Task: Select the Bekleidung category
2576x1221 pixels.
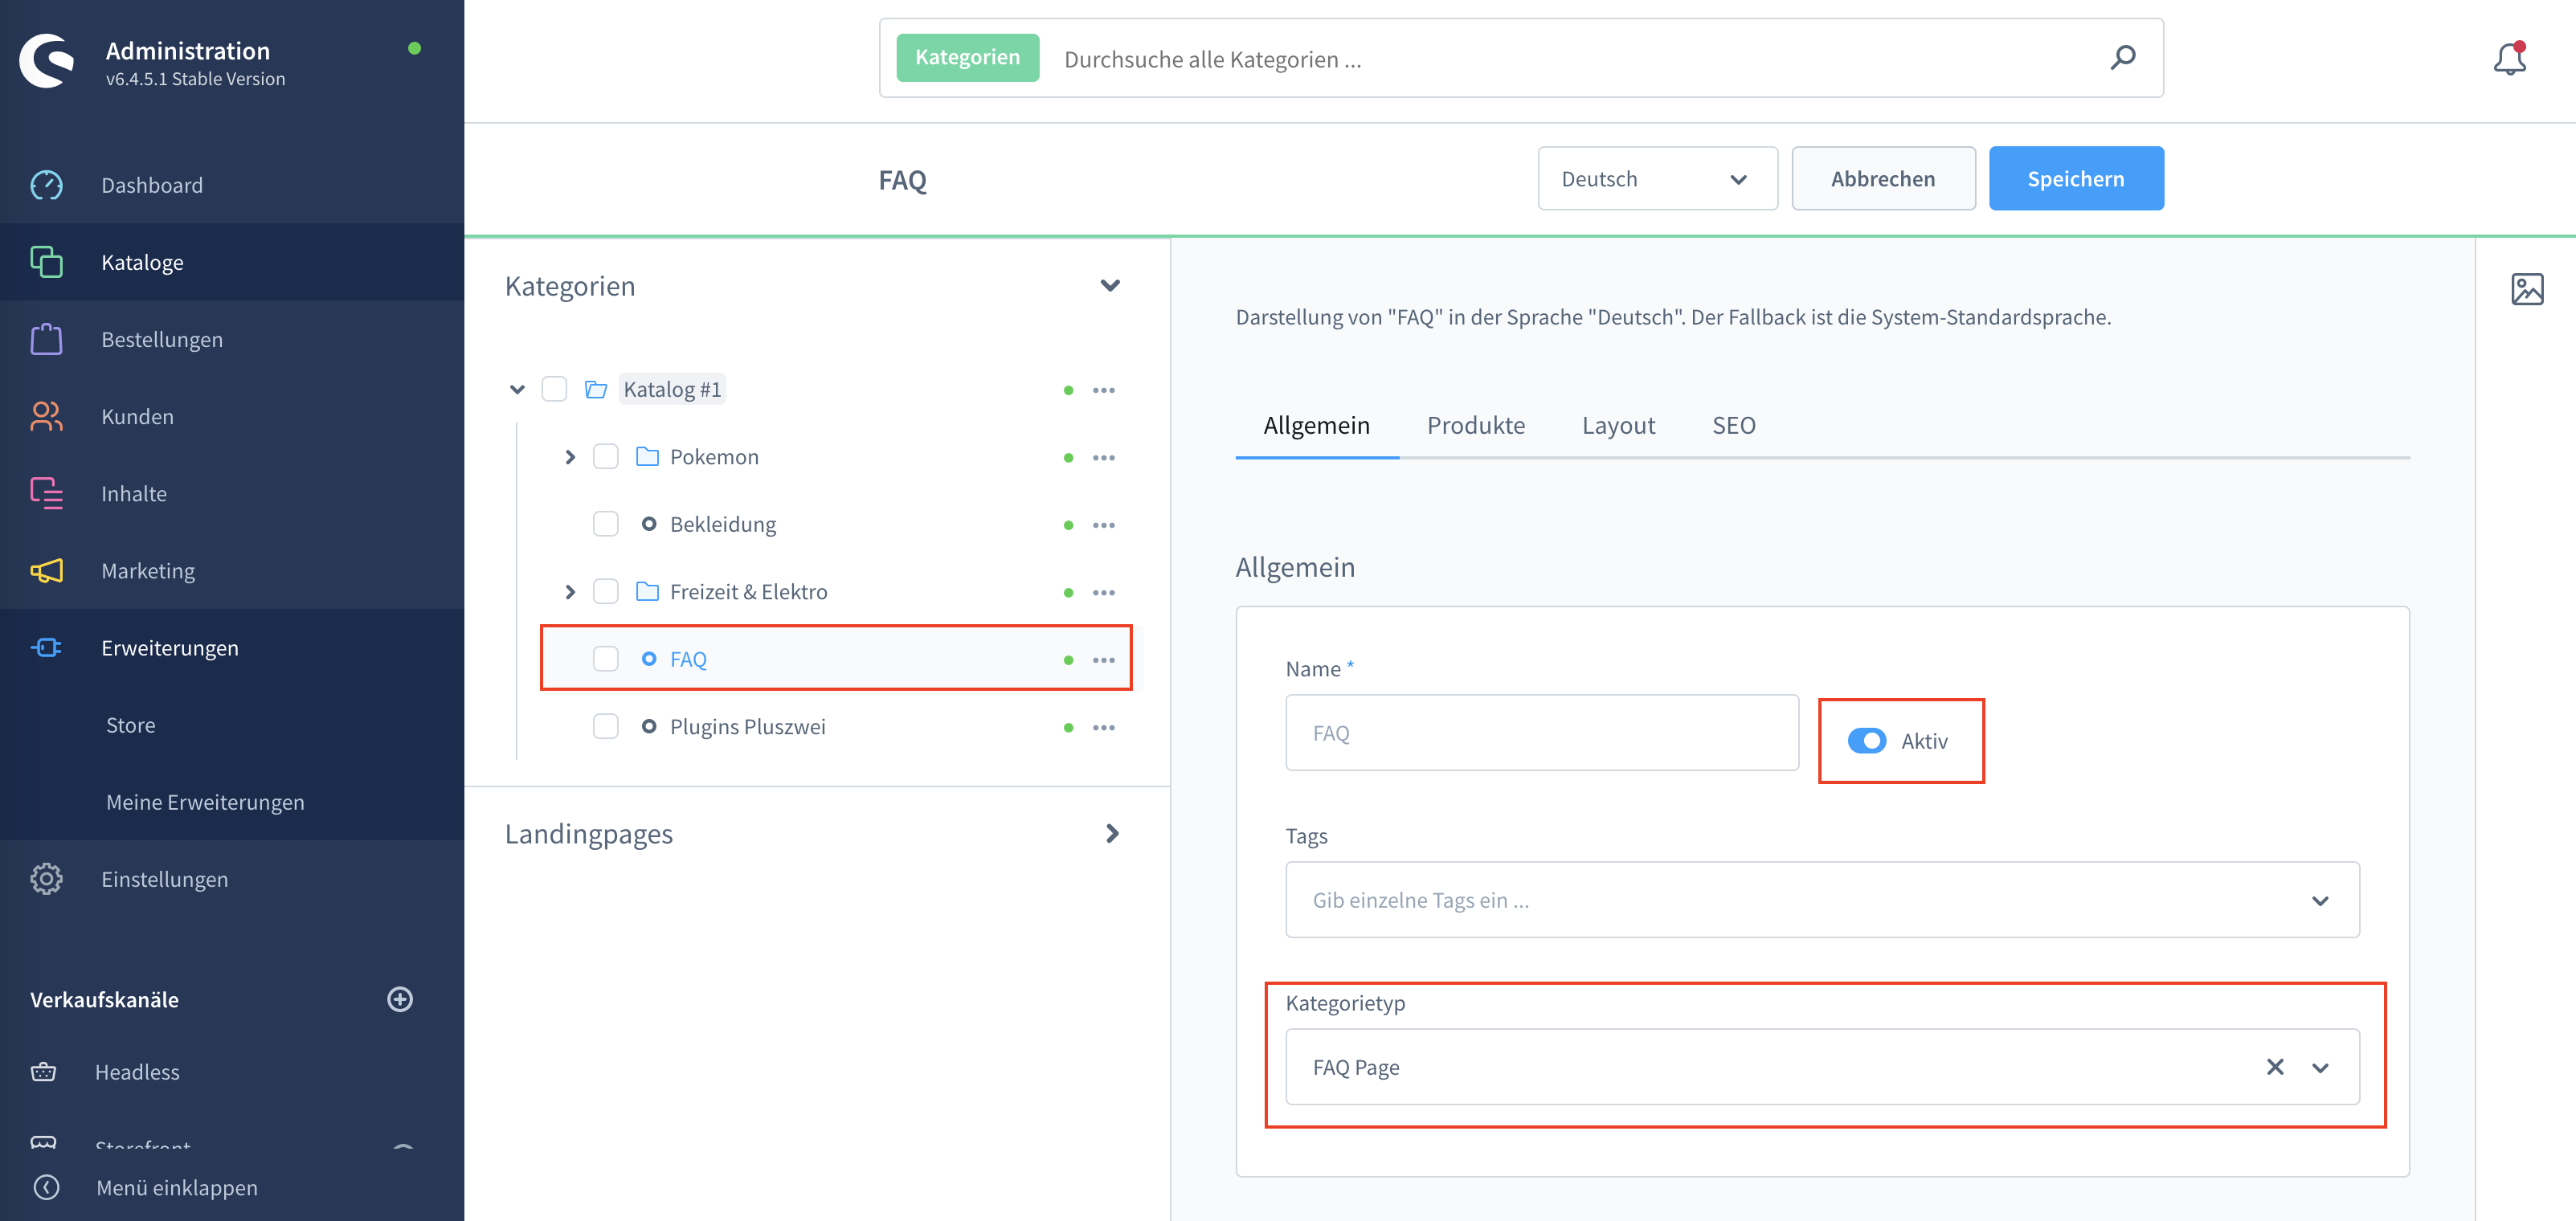Action: 722,524
